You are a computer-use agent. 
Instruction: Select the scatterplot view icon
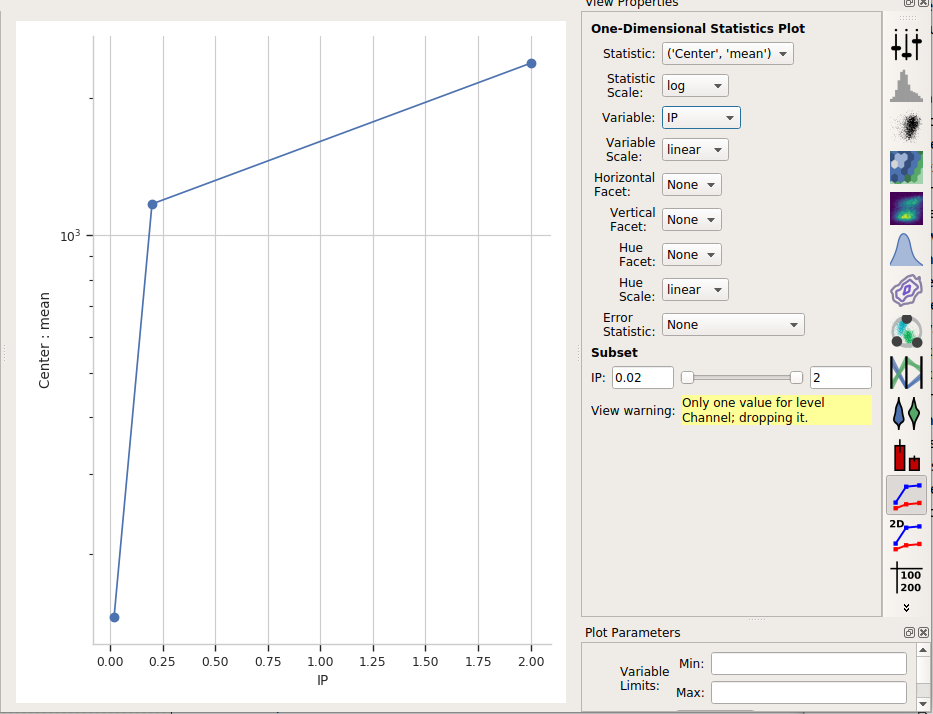click(906, 127)
